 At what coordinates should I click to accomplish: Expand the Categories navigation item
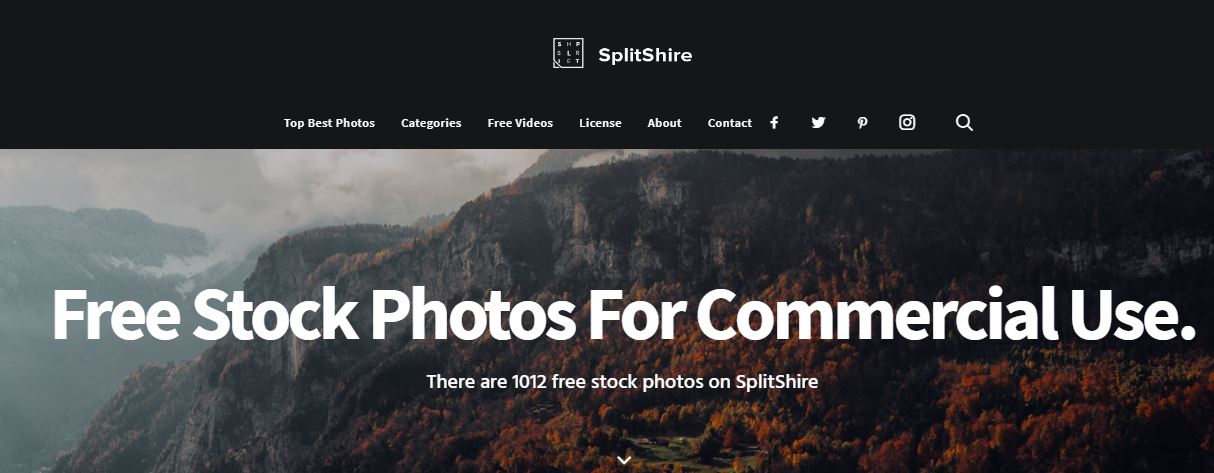[431, 123]
